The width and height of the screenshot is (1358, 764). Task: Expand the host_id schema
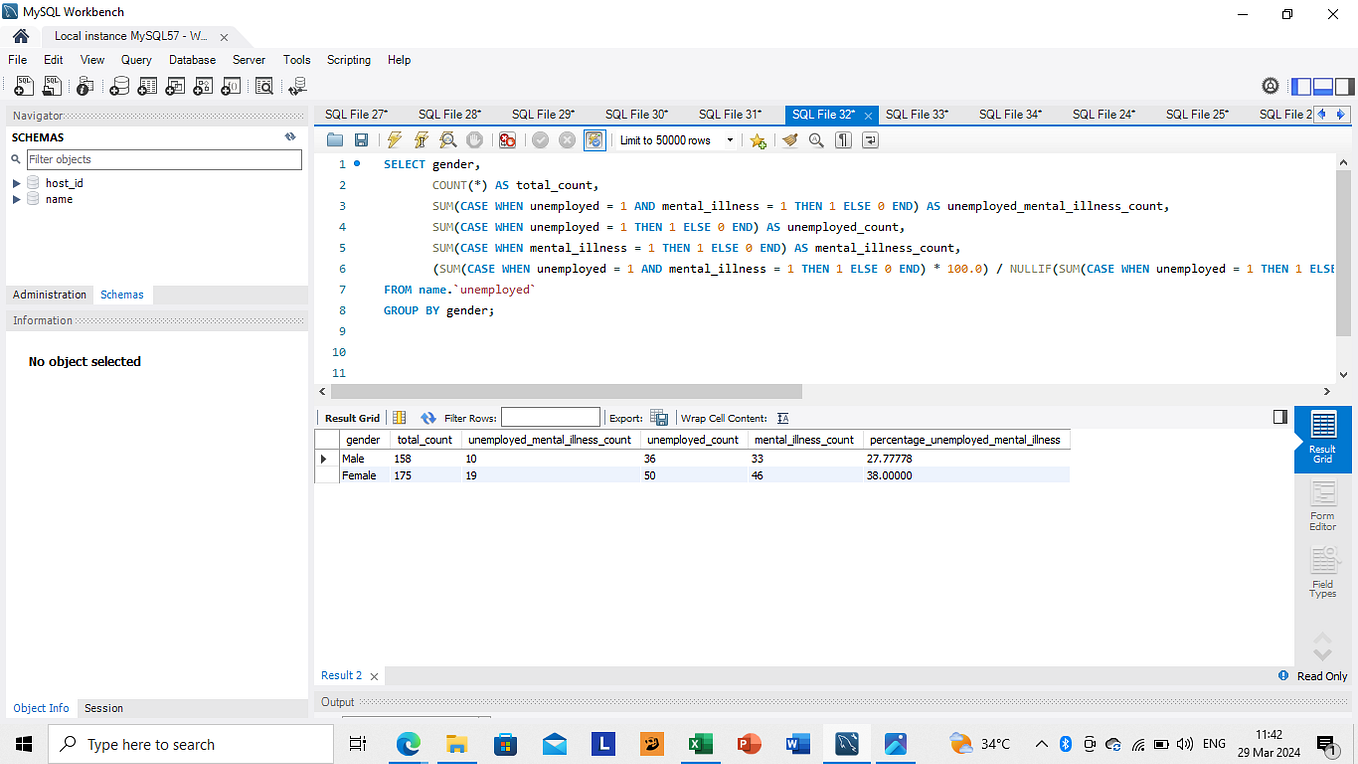(x=16, y=183)
